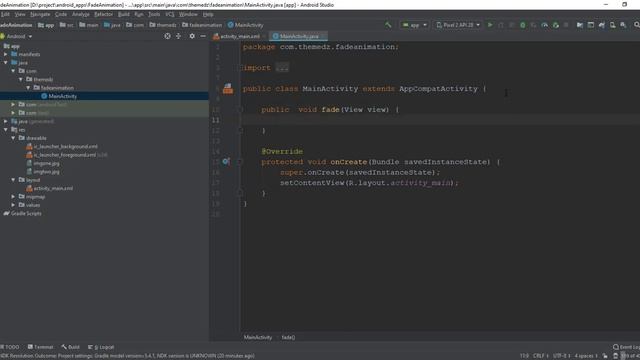This screenshot has width=640, height=360.
Task: Click the gutter icon beside MainActivity class line
Action: (228, 89)
